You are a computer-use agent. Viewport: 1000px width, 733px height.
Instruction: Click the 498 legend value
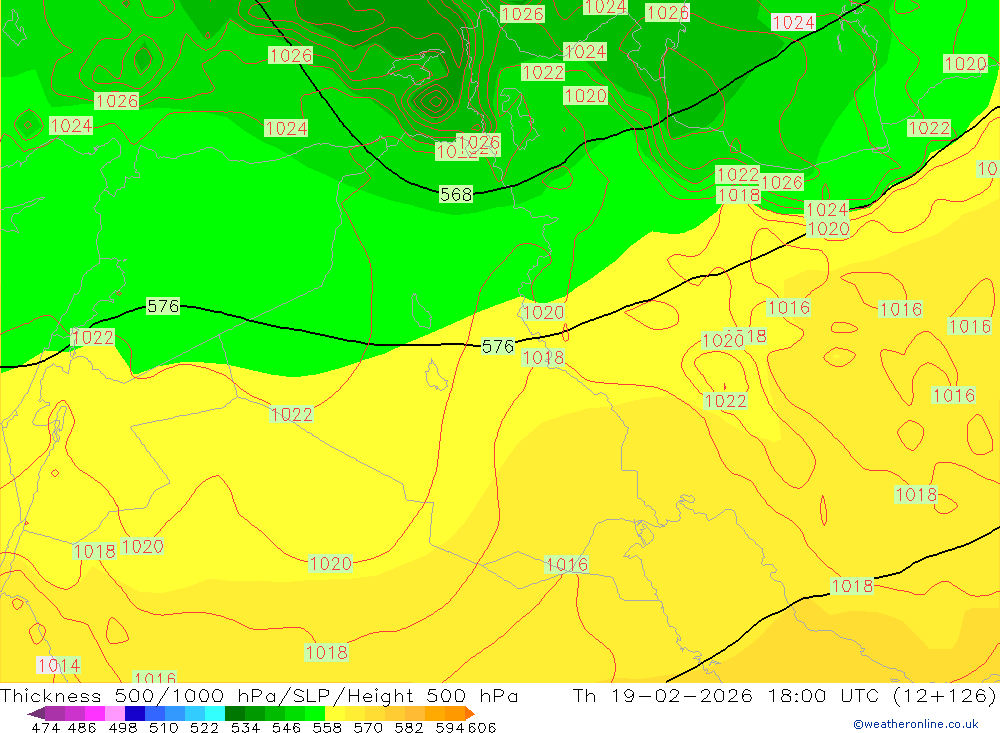point(123,728)
